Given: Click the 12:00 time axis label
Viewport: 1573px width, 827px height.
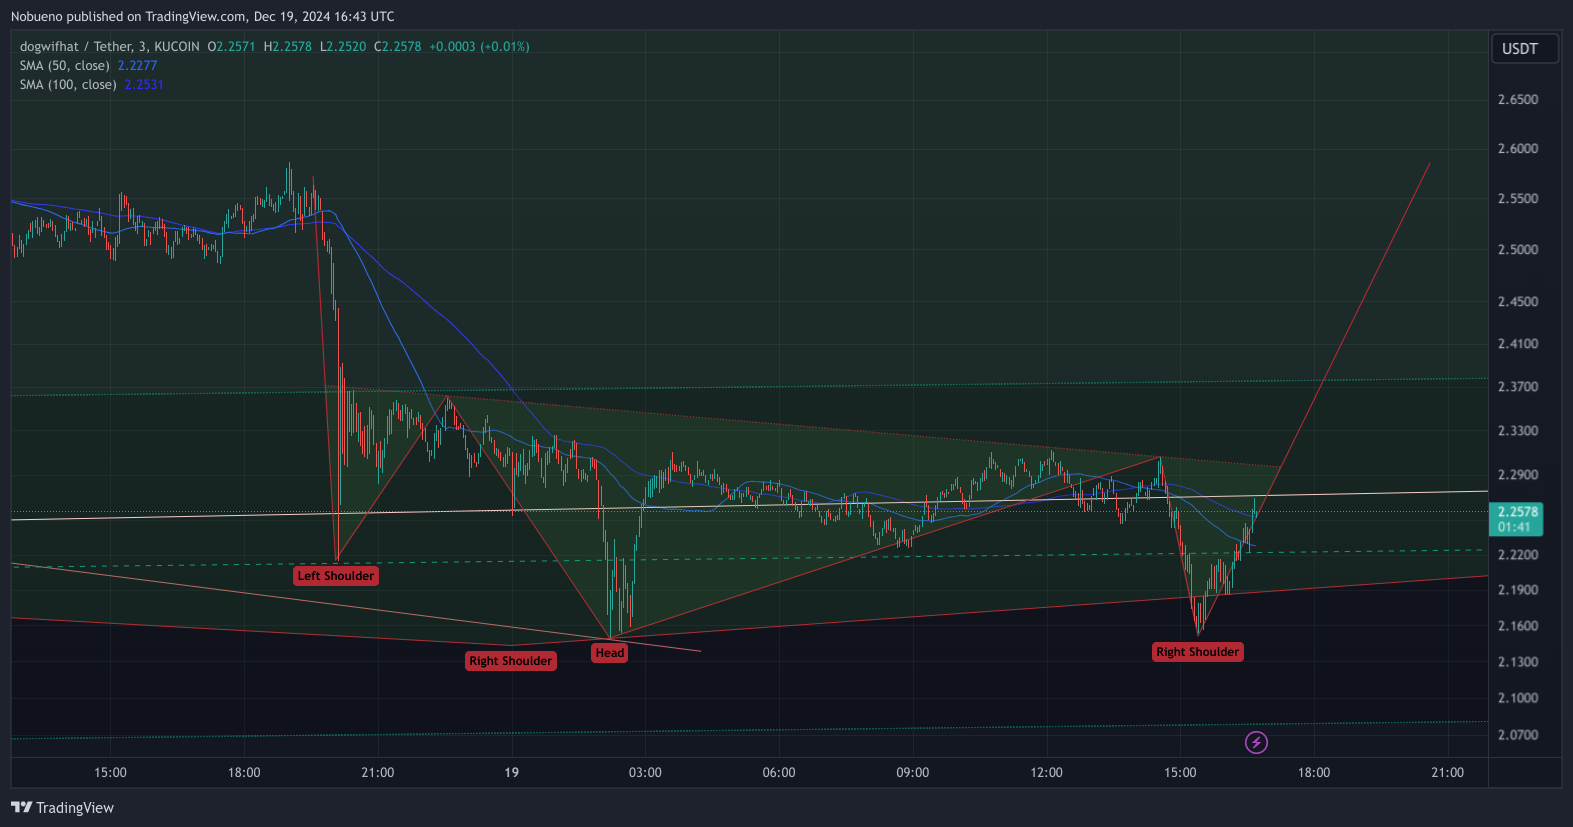Looking at the screenshot, I should (1046, 773).
